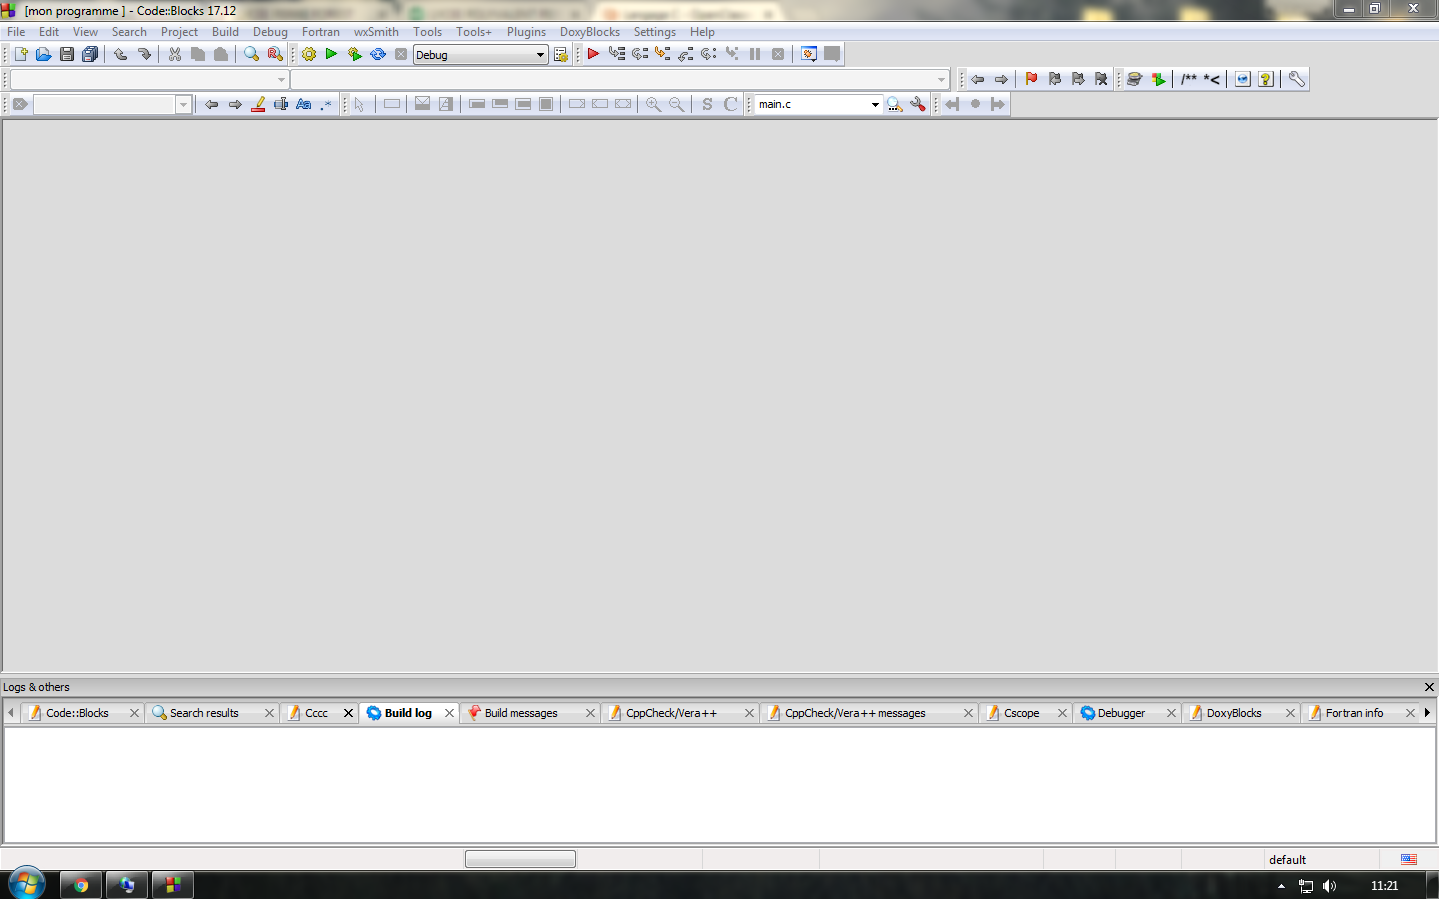Clear all bookmarks
This screenshot has height=899, width=1439.
pos(1100,79)
